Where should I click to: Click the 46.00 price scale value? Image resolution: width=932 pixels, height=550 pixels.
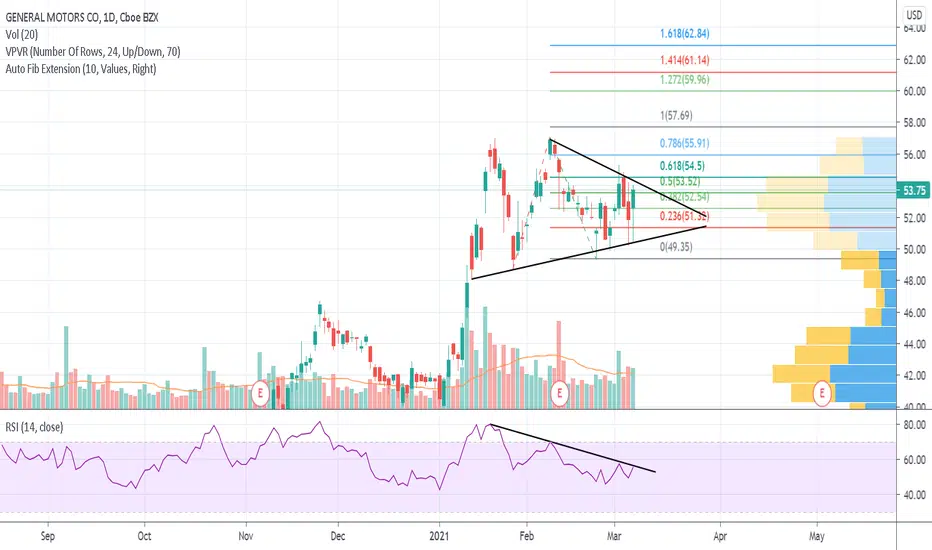914,312
